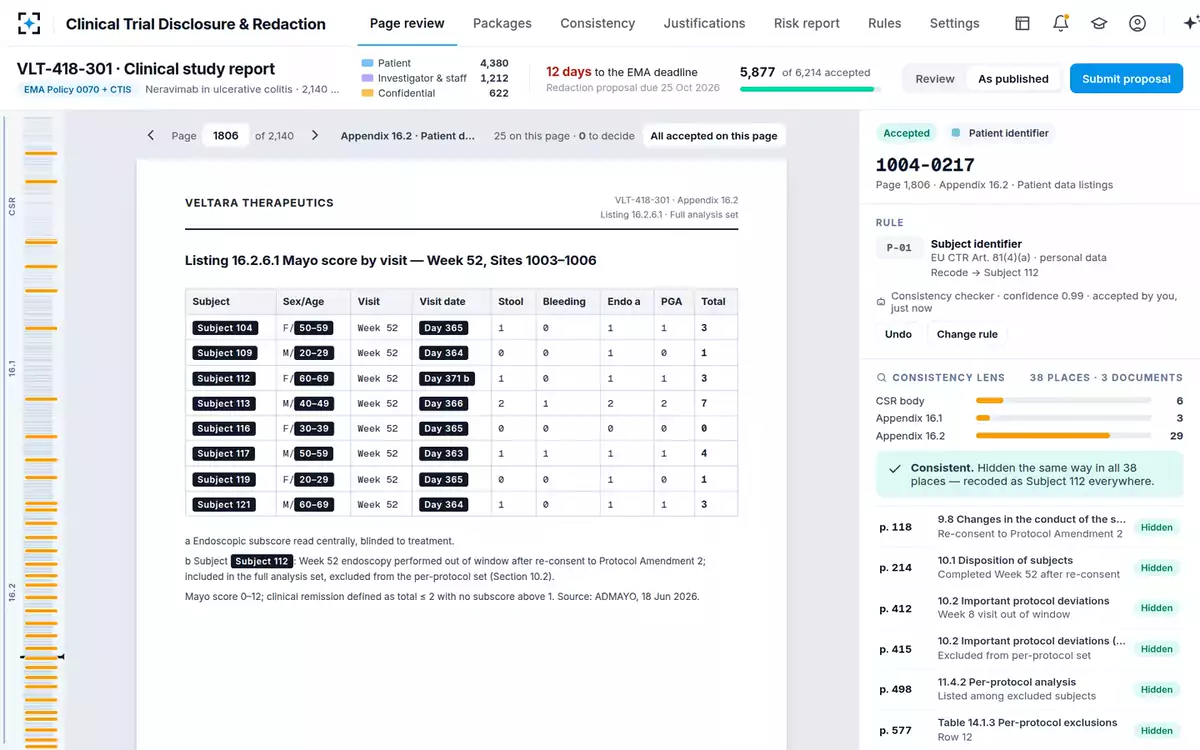Open the layout panel icon

(1022, 23)
